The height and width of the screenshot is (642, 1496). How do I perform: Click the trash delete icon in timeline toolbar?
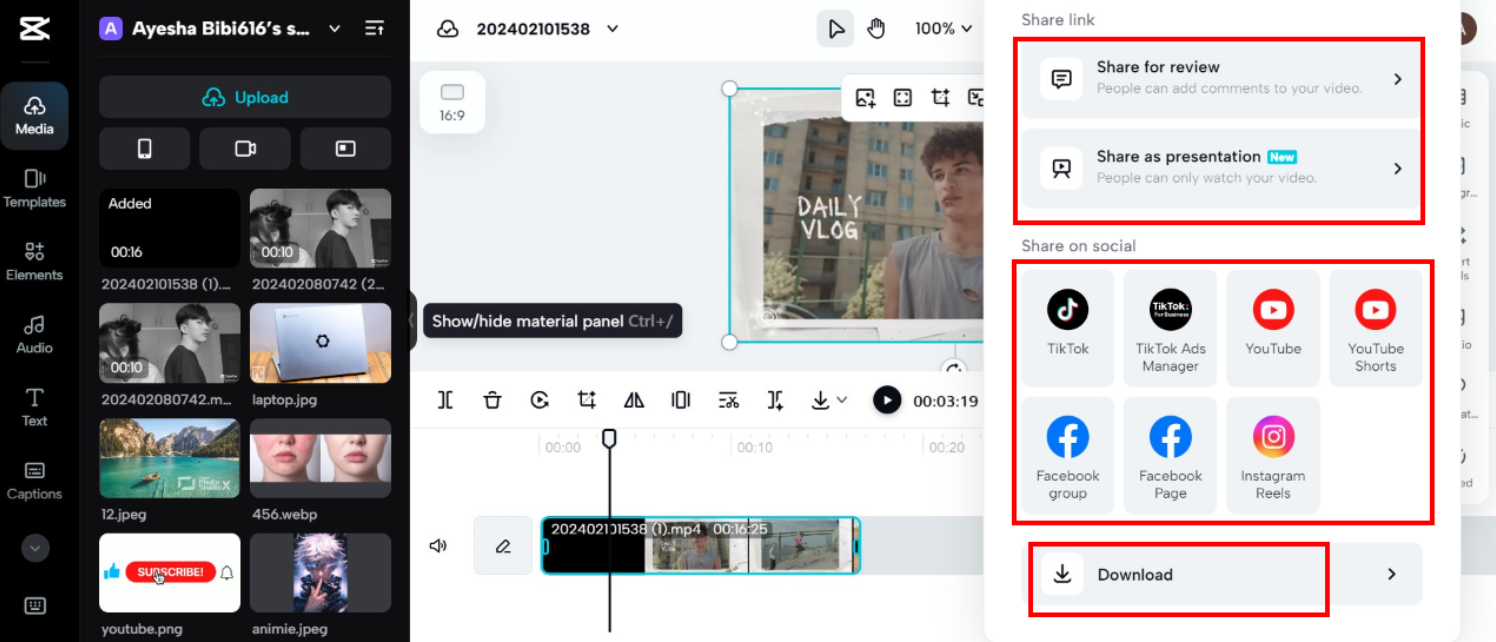tap(492, 400)
